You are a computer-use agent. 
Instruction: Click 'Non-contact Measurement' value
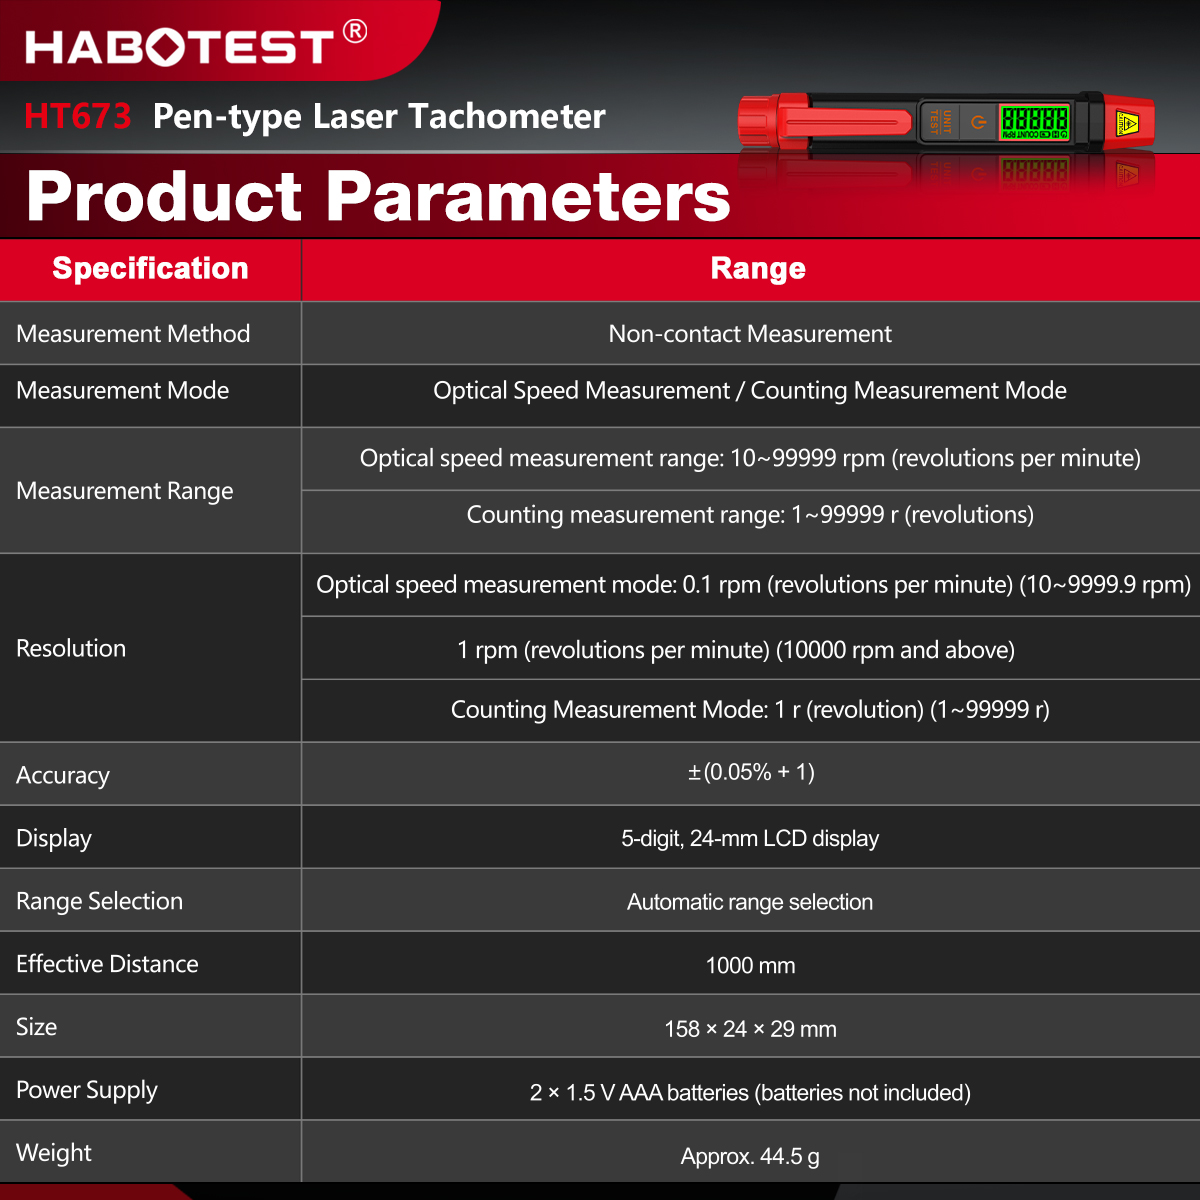tap(750, 334)
